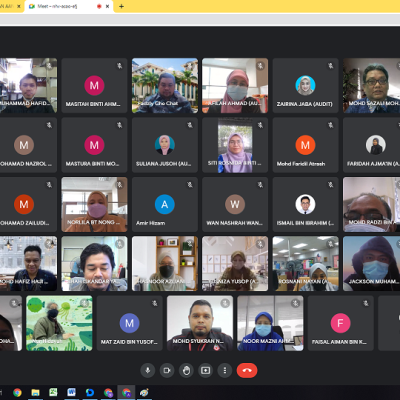Close the first browser tab on the left
The image size is (400, 400).
(x=19, y=6)
